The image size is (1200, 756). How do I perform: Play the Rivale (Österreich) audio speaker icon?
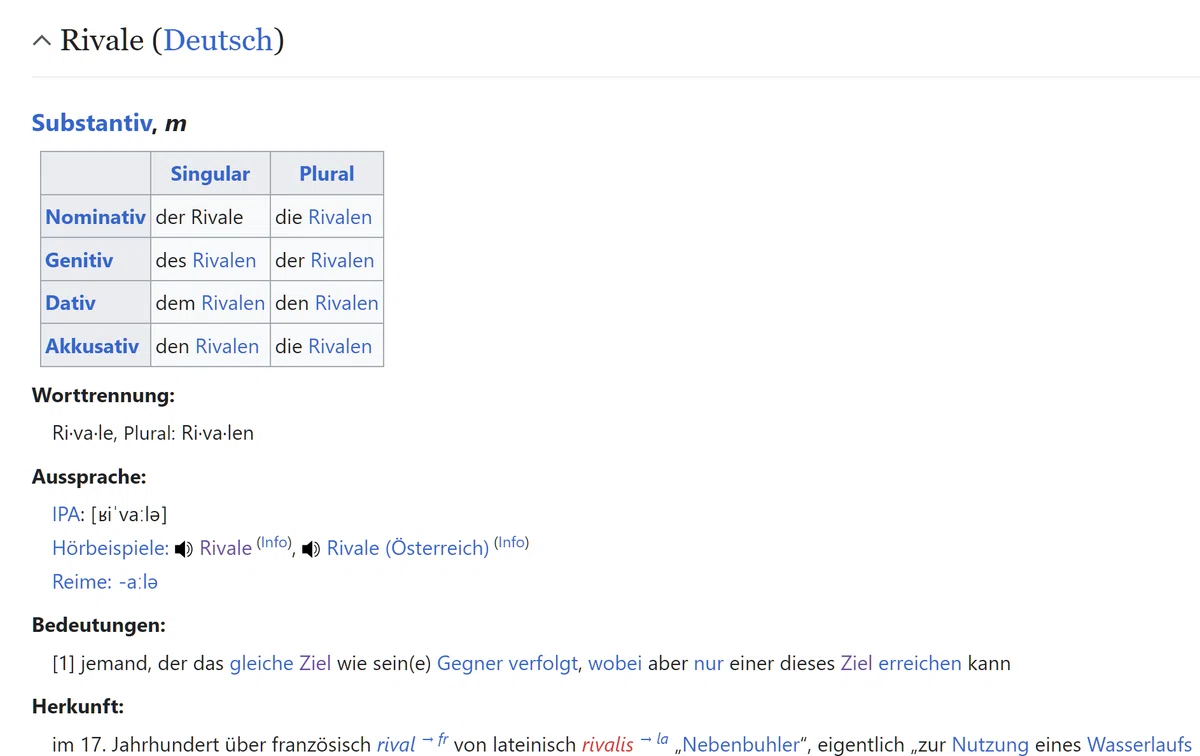click(311, 549)
